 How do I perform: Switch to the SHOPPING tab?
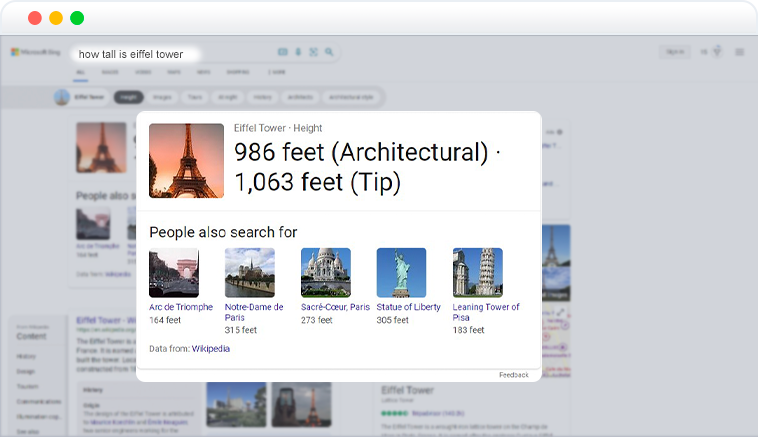pyautogui.click(x=238, y=72)
